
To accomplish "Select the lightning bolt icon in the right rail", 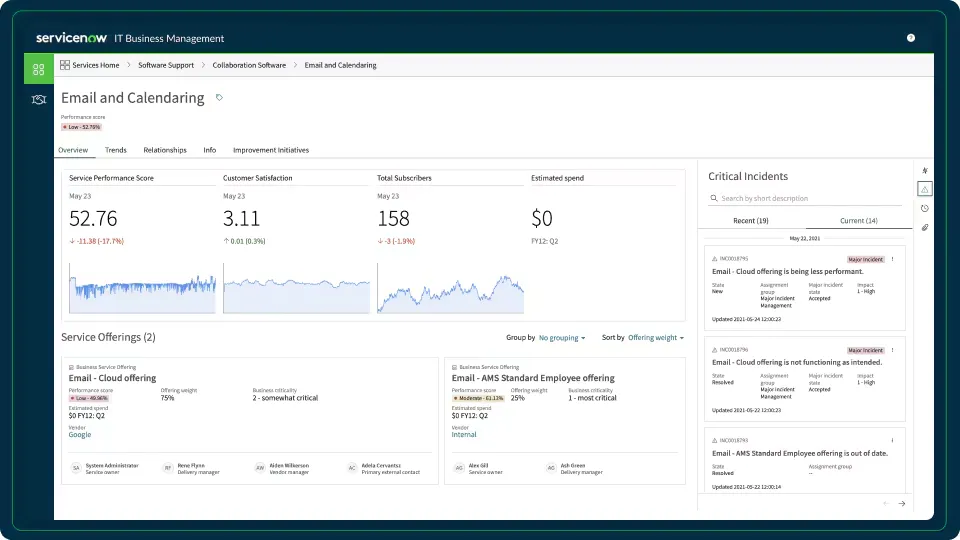I will (925, 170).
